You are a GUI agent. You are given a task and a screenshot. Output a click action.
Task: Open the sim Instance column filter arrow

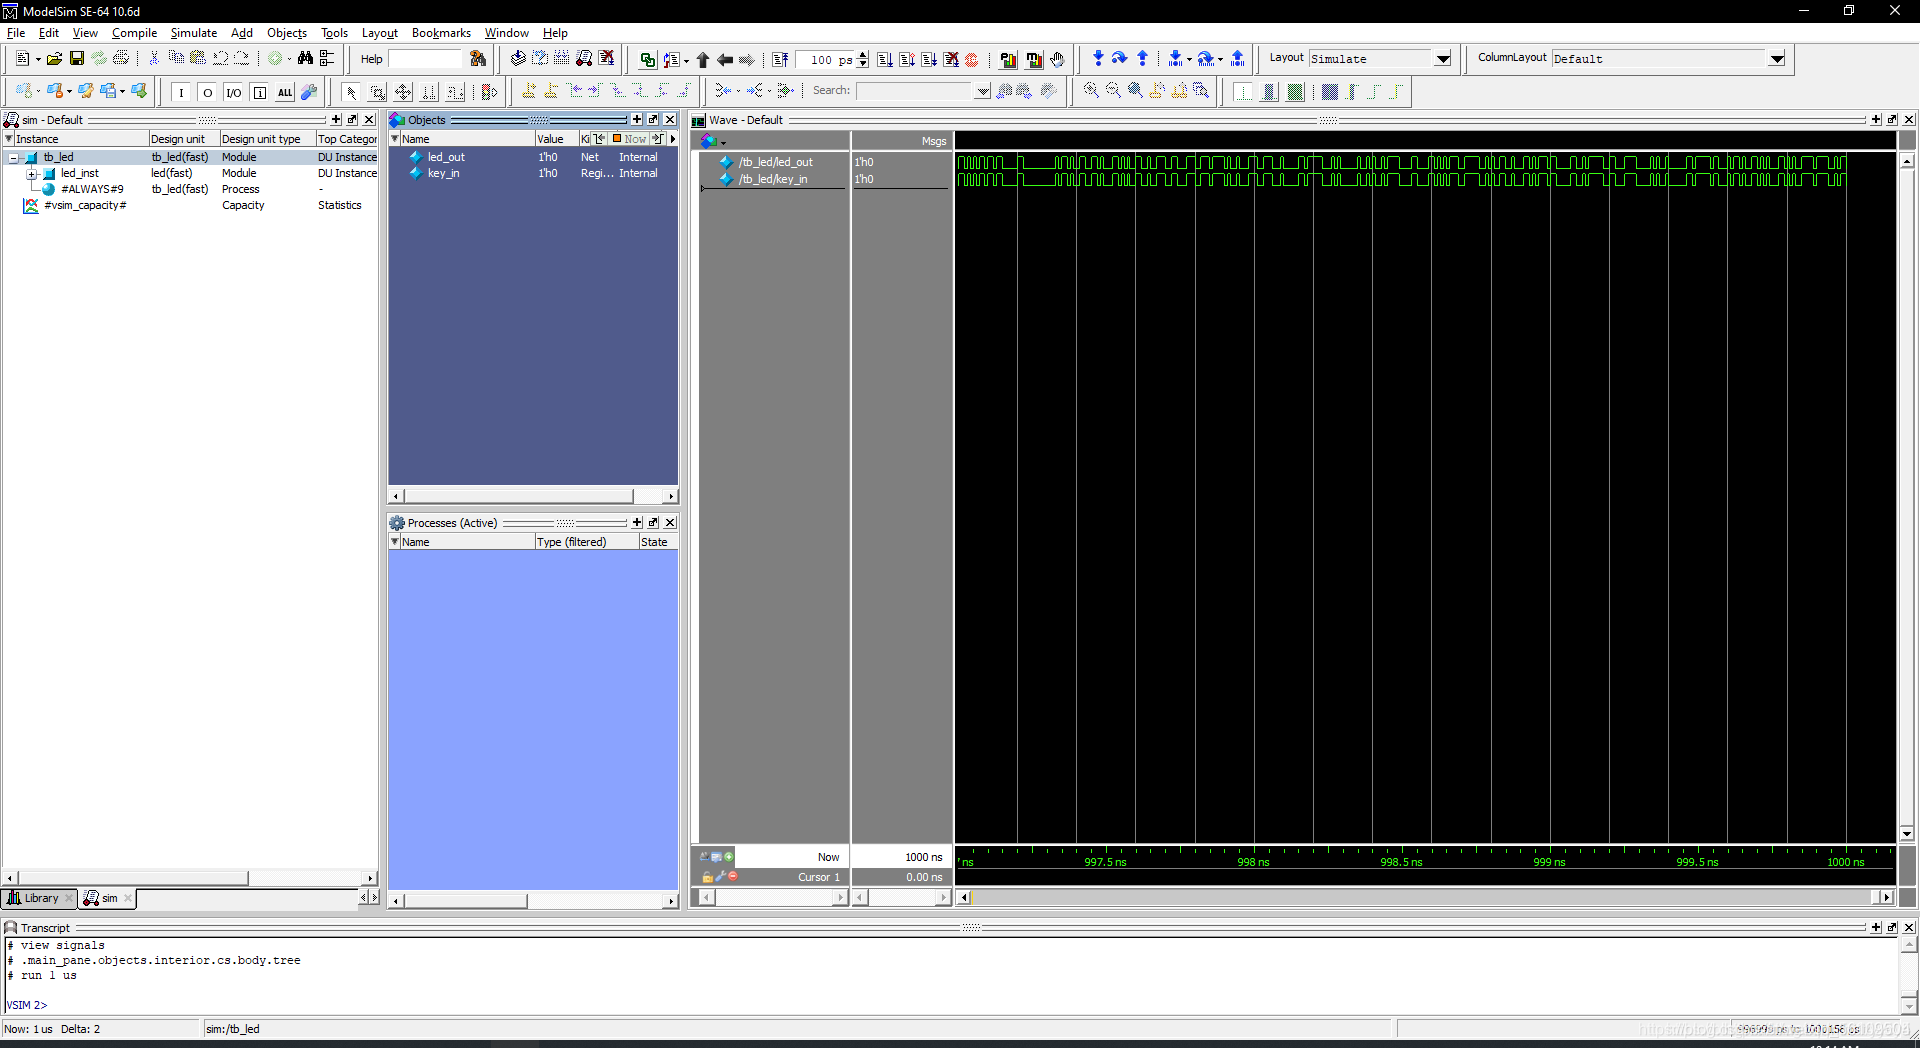coord(9,139)
